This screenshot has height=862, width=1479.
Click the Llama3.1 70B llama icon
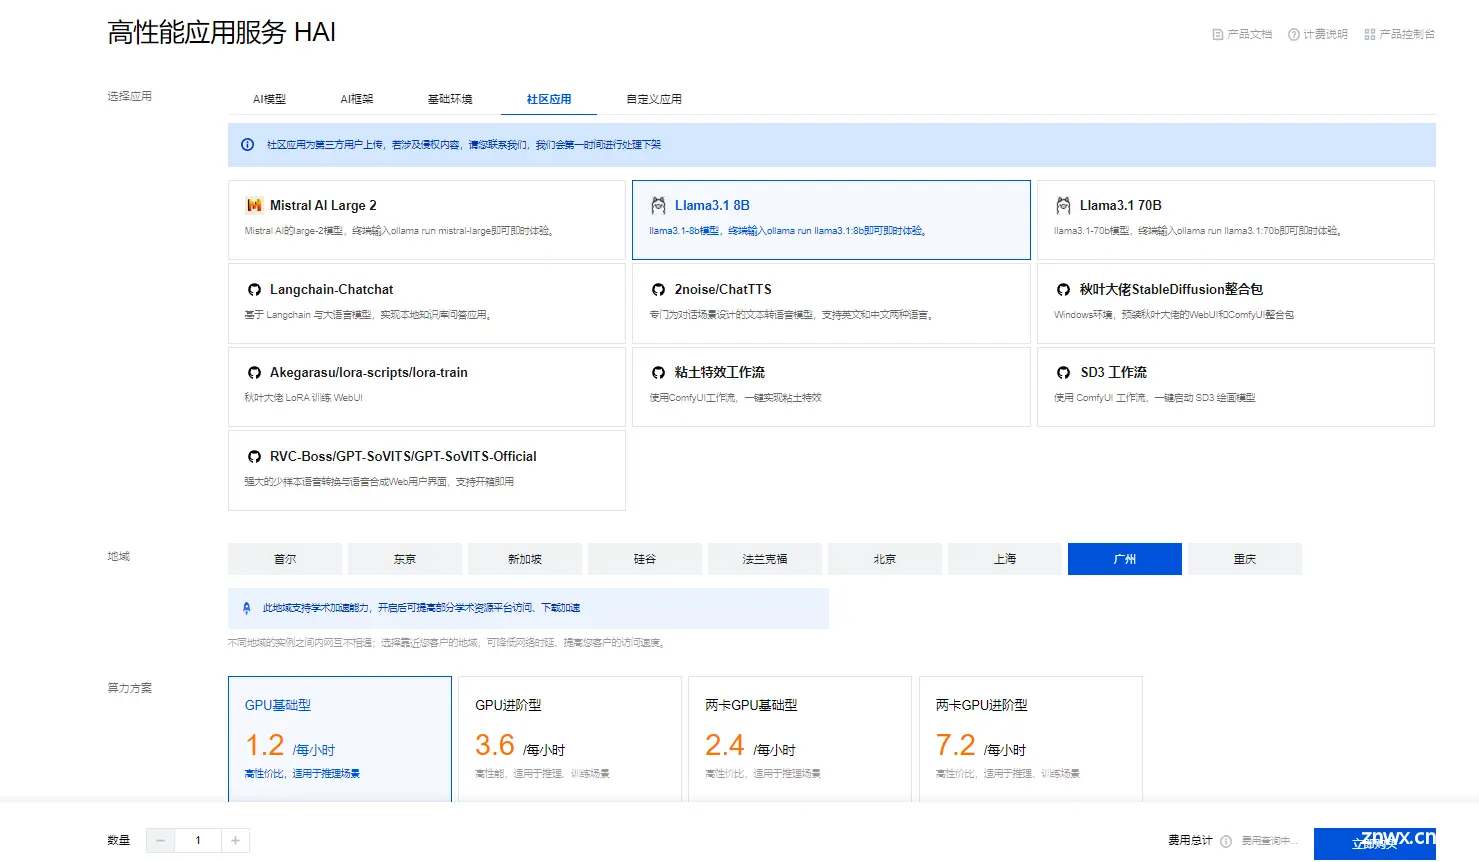(1063, 205)
